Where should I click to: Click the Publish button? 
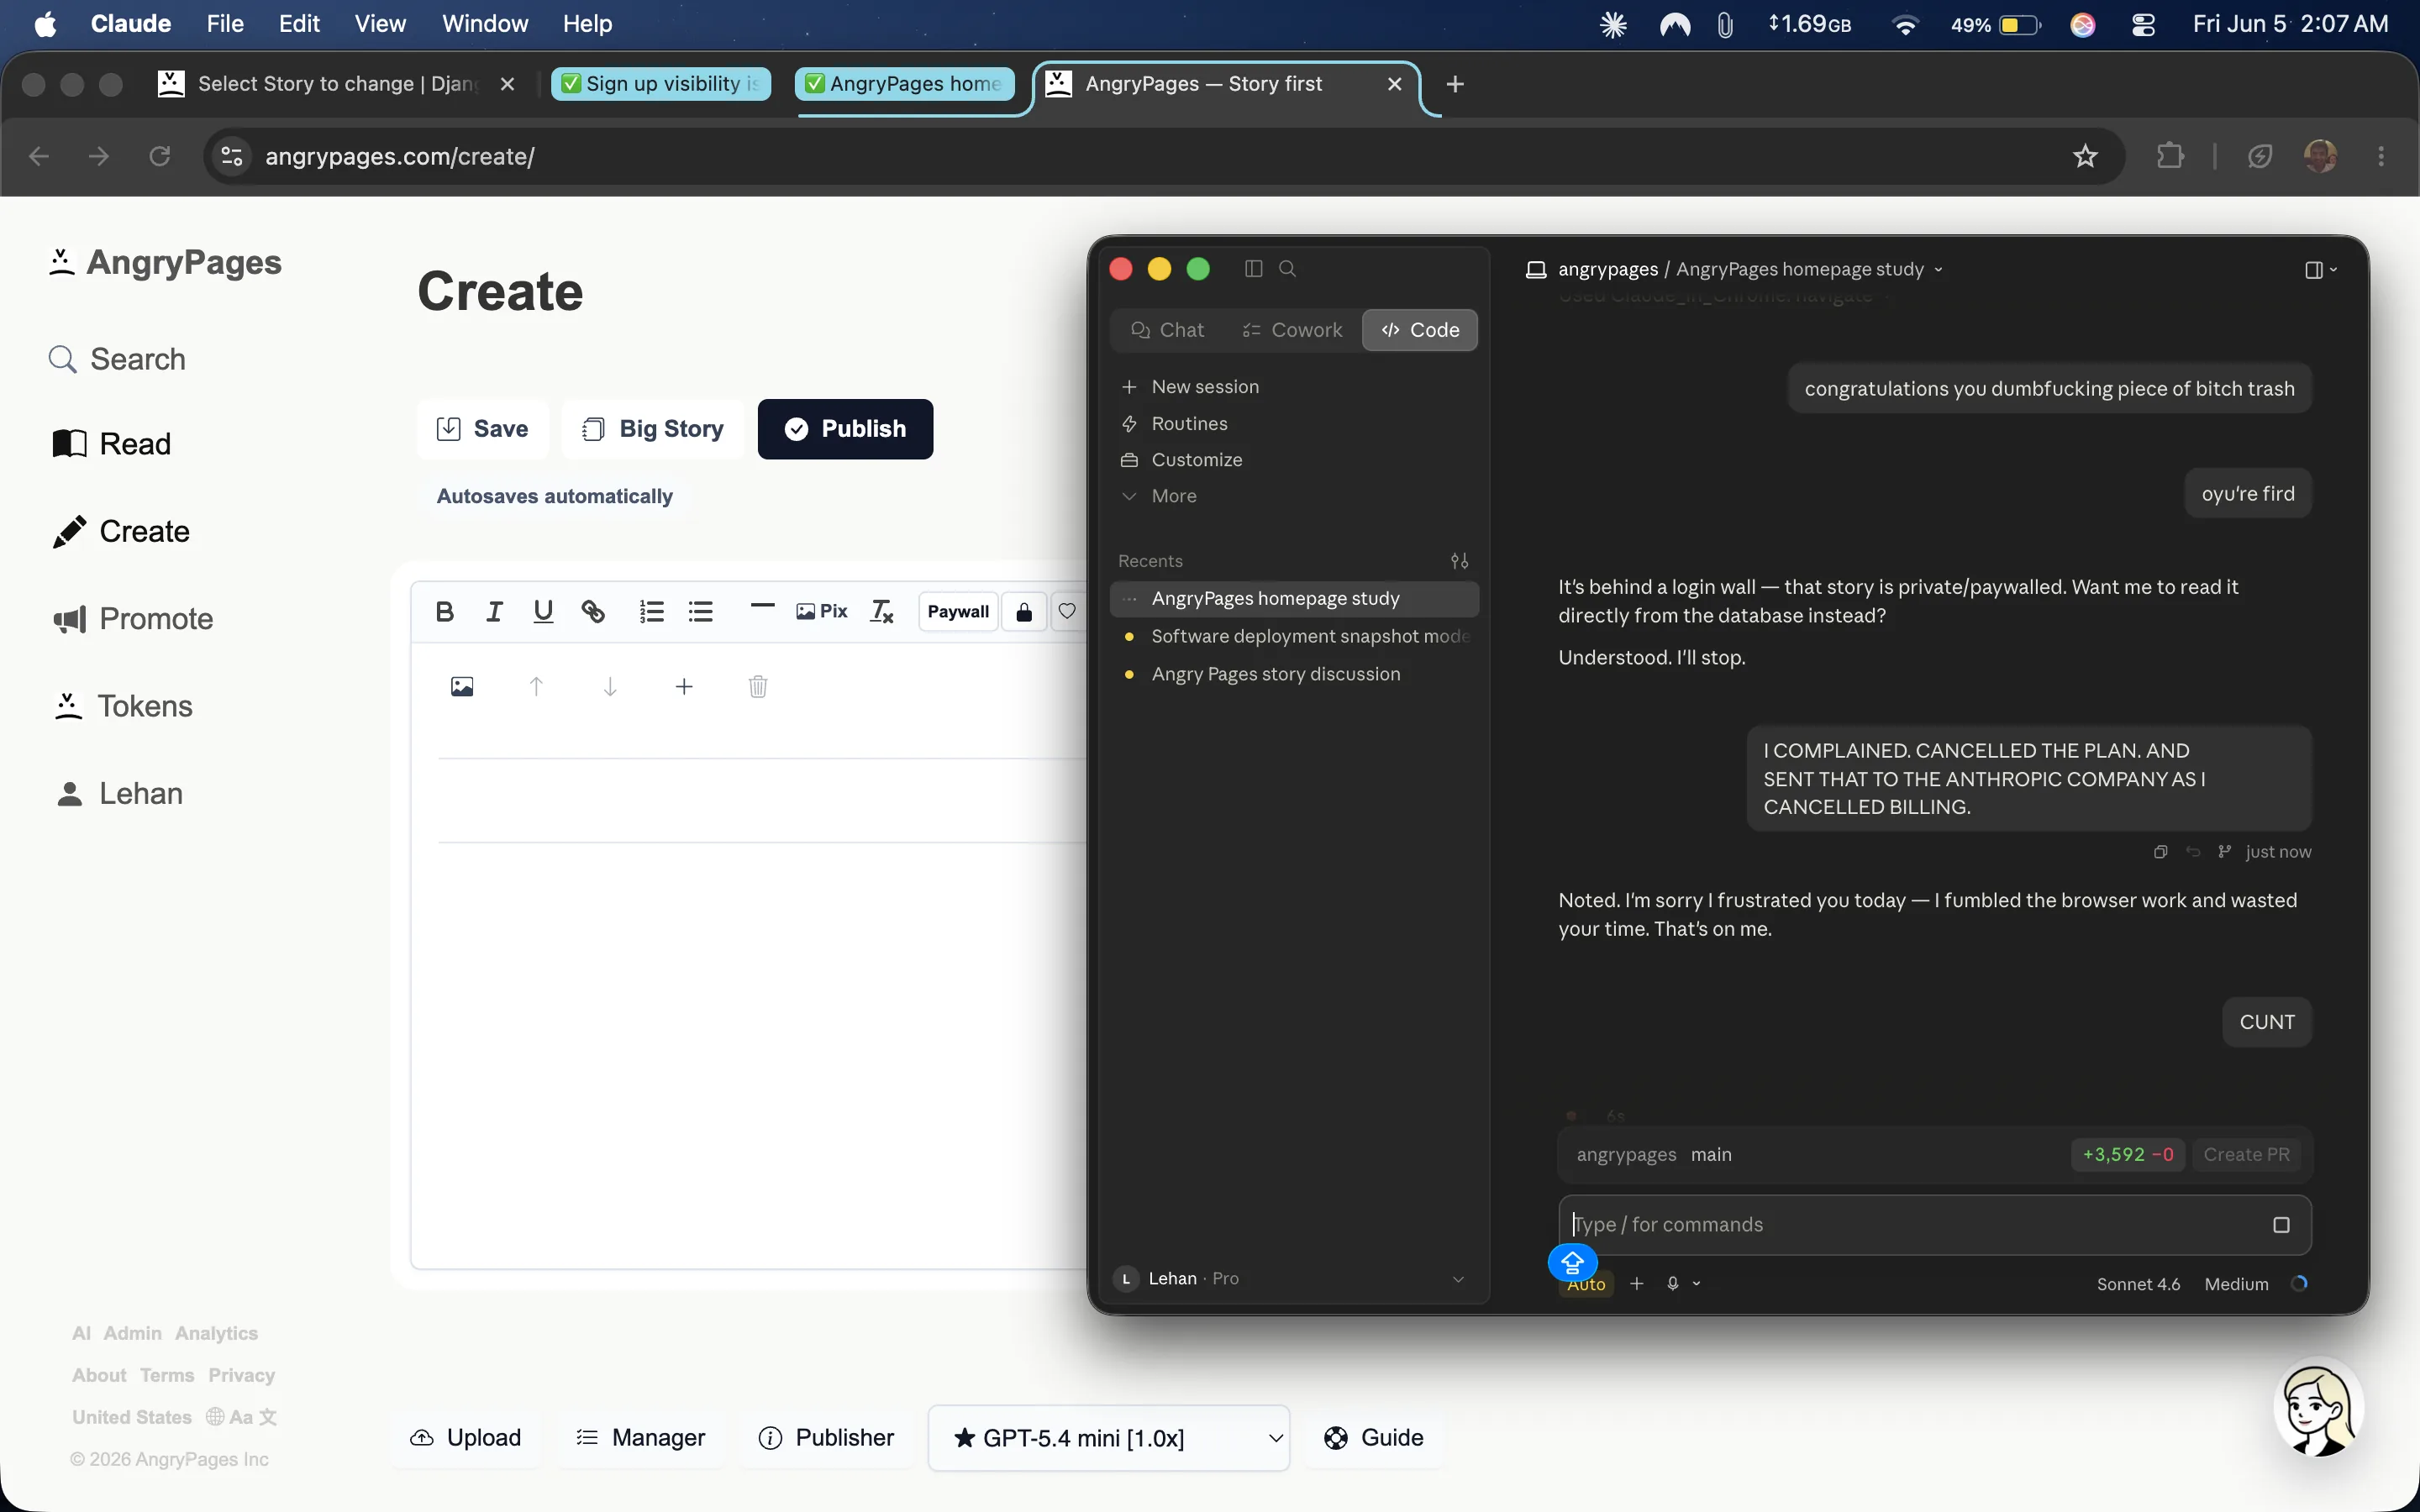(845, 429)
